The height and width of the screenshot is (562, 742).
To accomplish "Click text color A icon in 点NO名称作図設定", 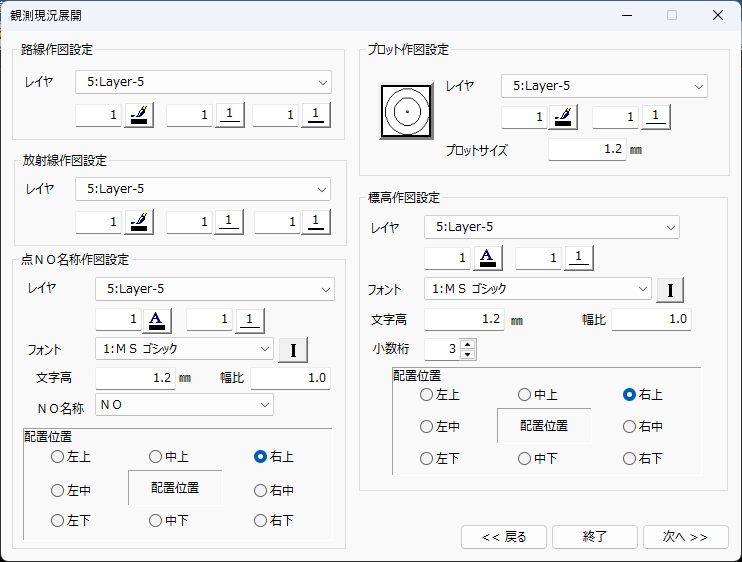I will coord(159,320).
